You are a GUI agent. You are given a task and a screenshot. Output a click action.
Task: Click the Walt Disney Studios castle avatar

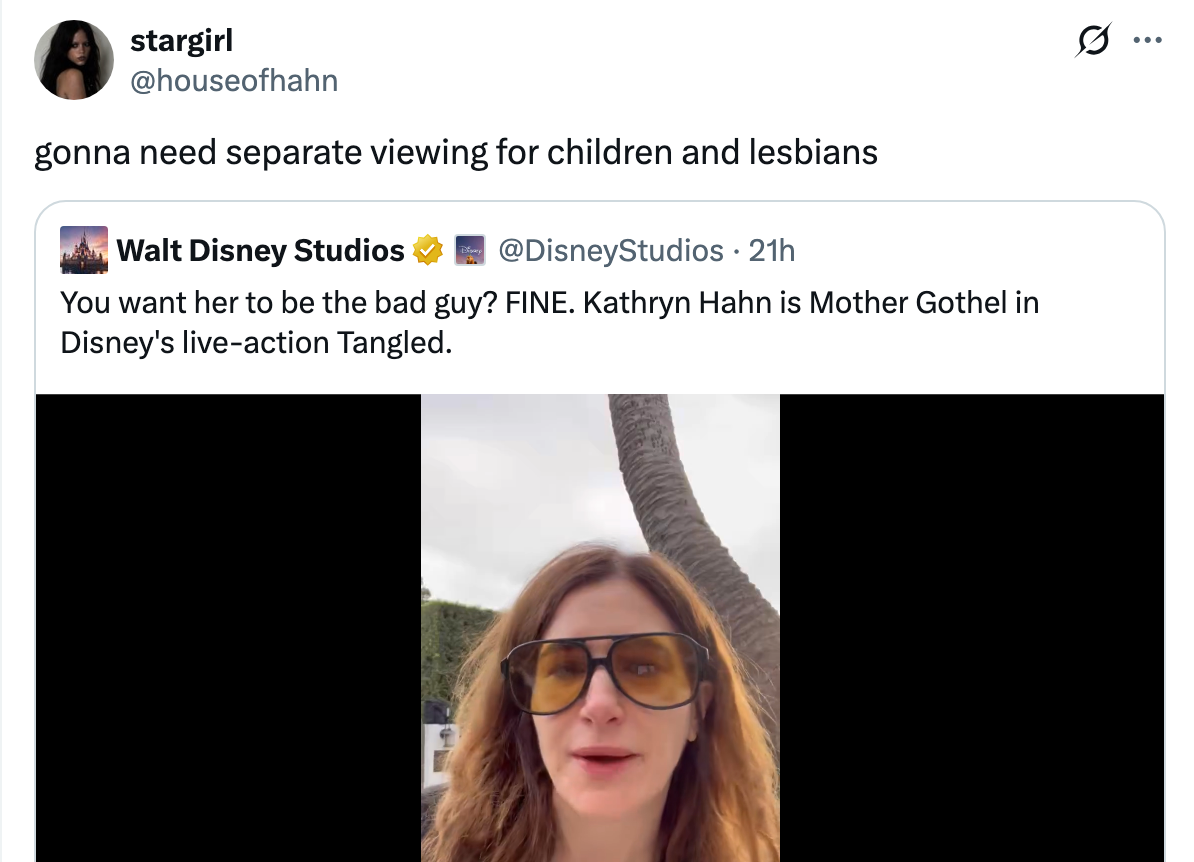[x=83, y=249]
